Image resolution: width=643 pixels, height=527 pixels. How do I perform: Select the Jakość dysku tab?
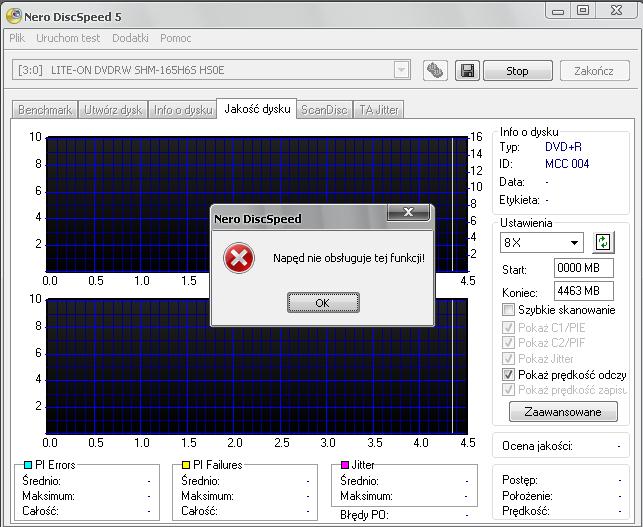pyautogui.click(x=257, y=109)
